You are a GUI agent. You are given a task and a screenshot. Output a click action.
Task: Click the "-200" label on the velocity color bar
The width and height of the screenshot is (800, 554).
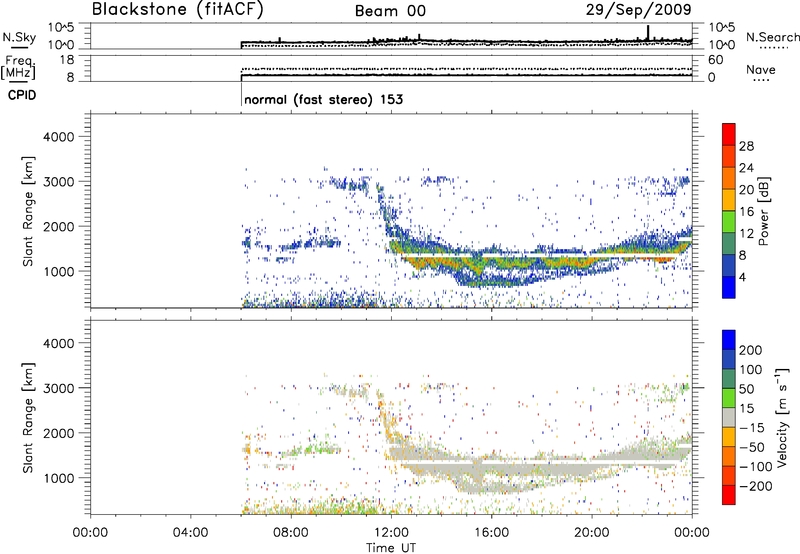tap(755, 486)
